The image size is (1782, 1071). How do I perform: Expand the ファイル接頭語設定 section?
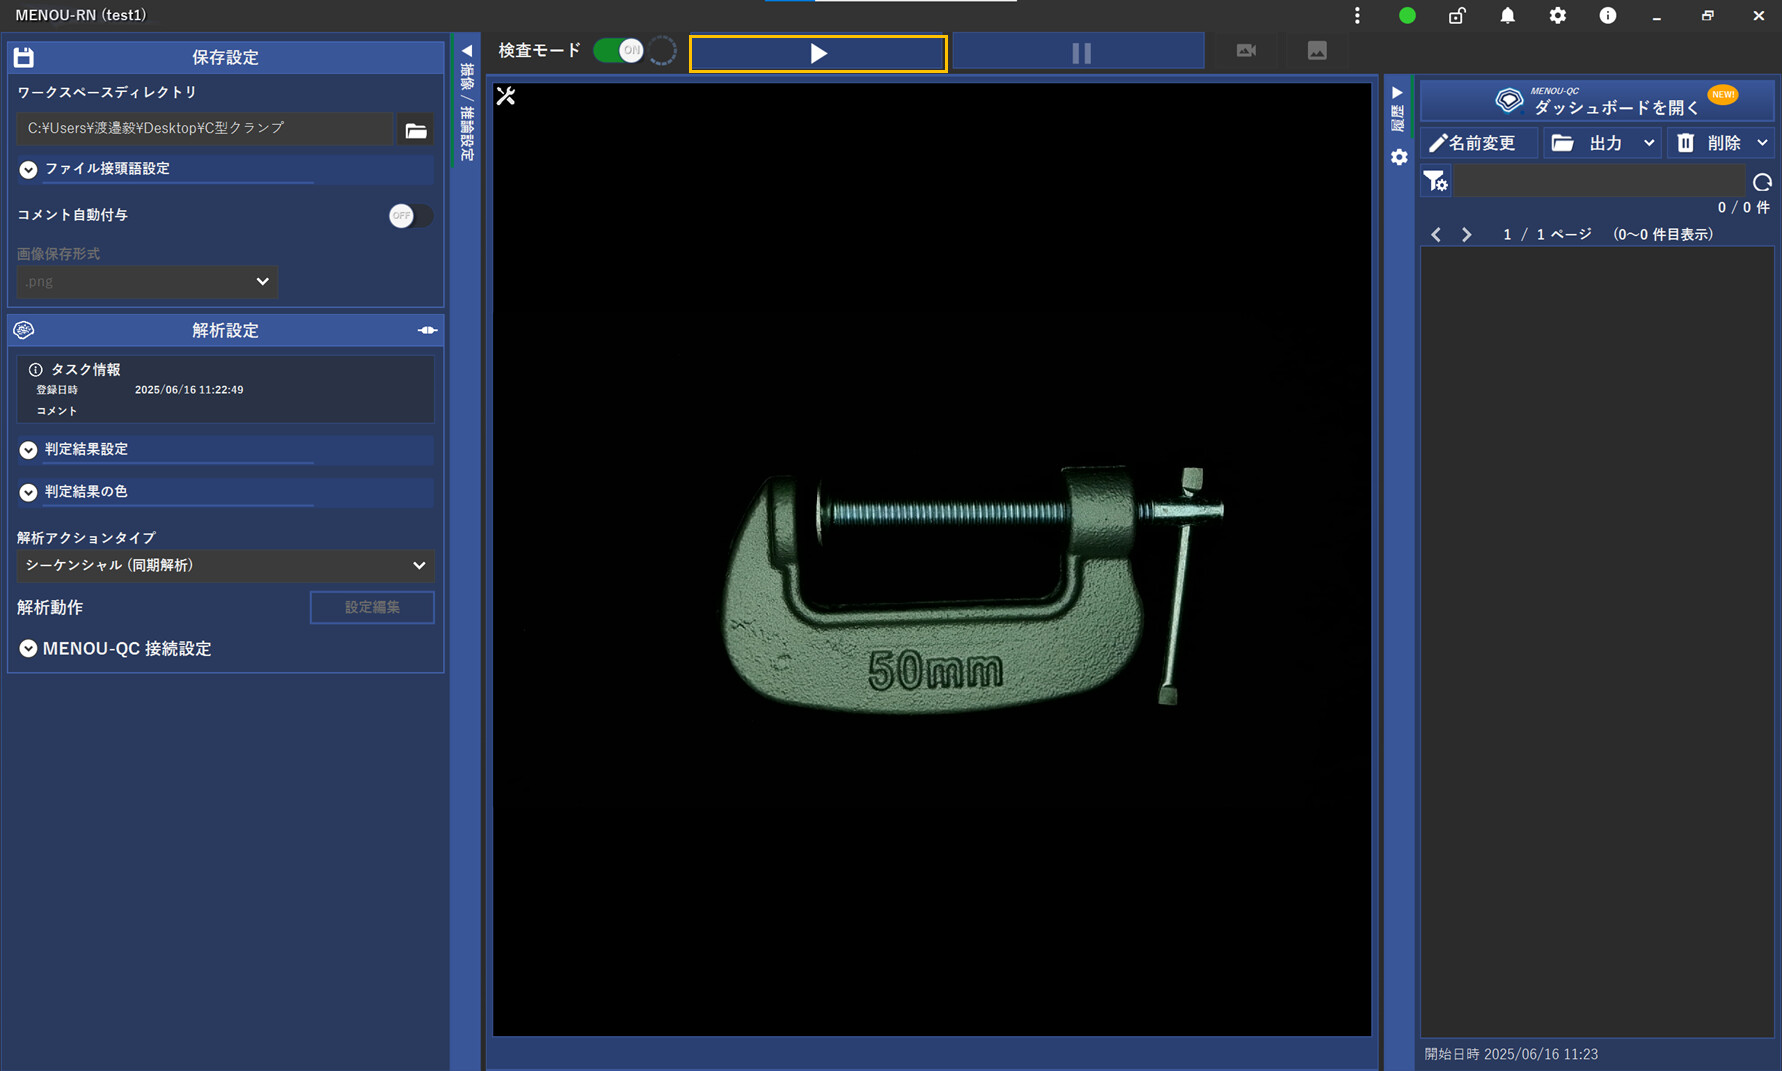28,170
